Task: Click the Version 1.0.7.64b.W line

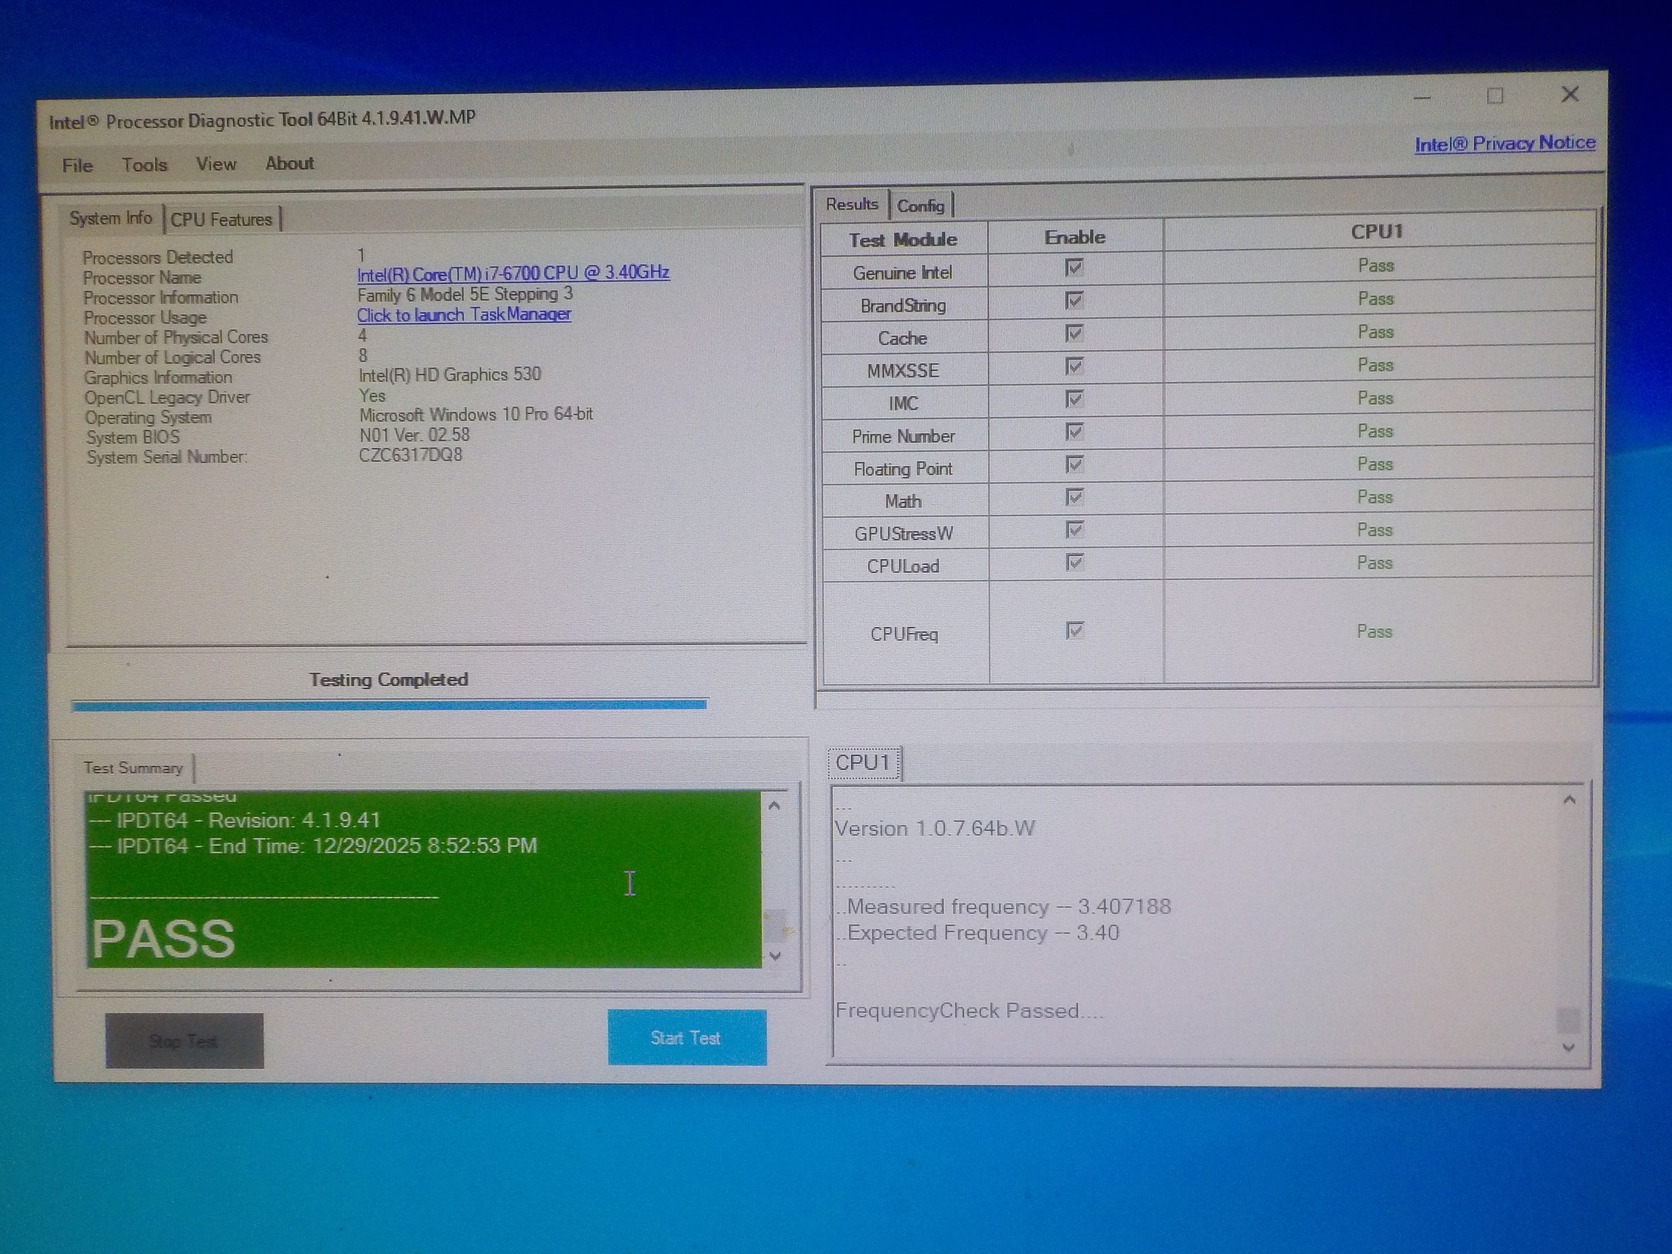Action: (x=935, y=829)
